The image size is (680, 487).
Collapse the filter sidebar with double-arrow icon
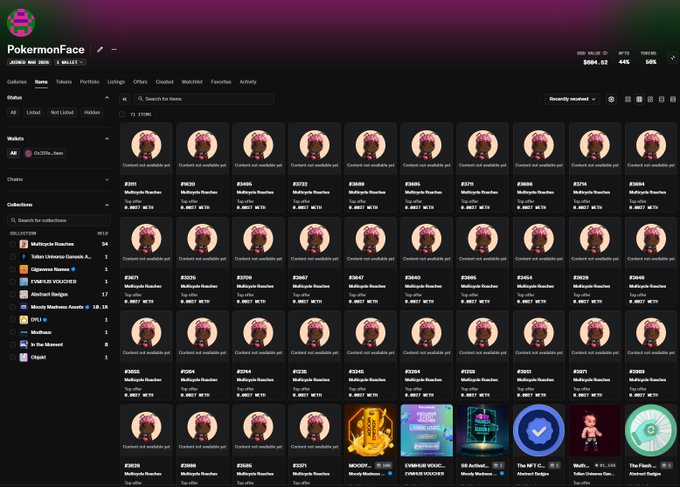click(x=124, y=99)
